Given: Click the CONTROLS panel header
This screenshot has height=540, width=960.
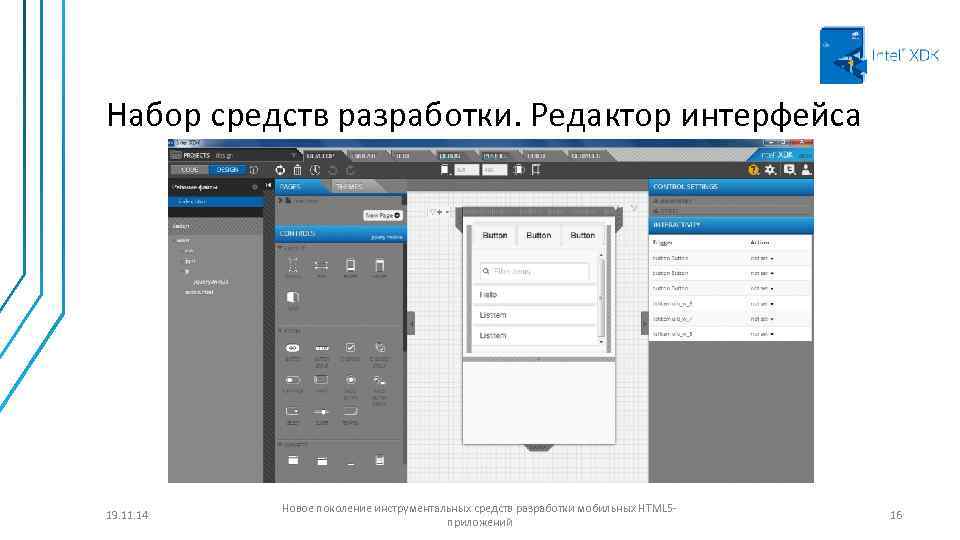Looking at the screenshot, I should [340, 234].
